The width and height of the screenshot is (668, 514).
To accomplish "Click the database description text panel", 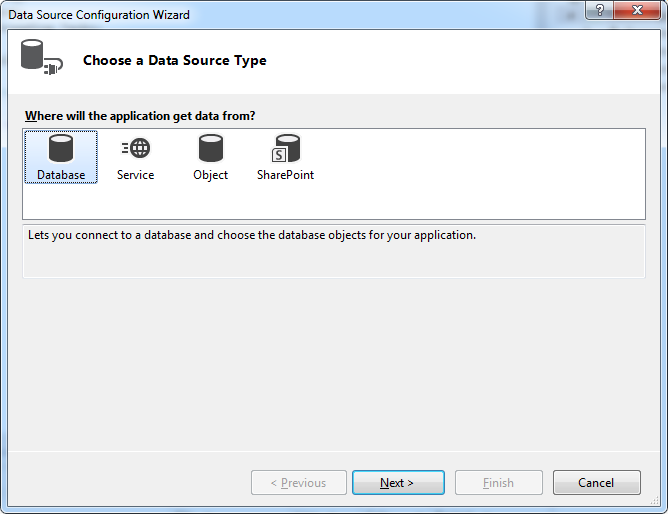I will pyautogui.click(x=333, y=250).
